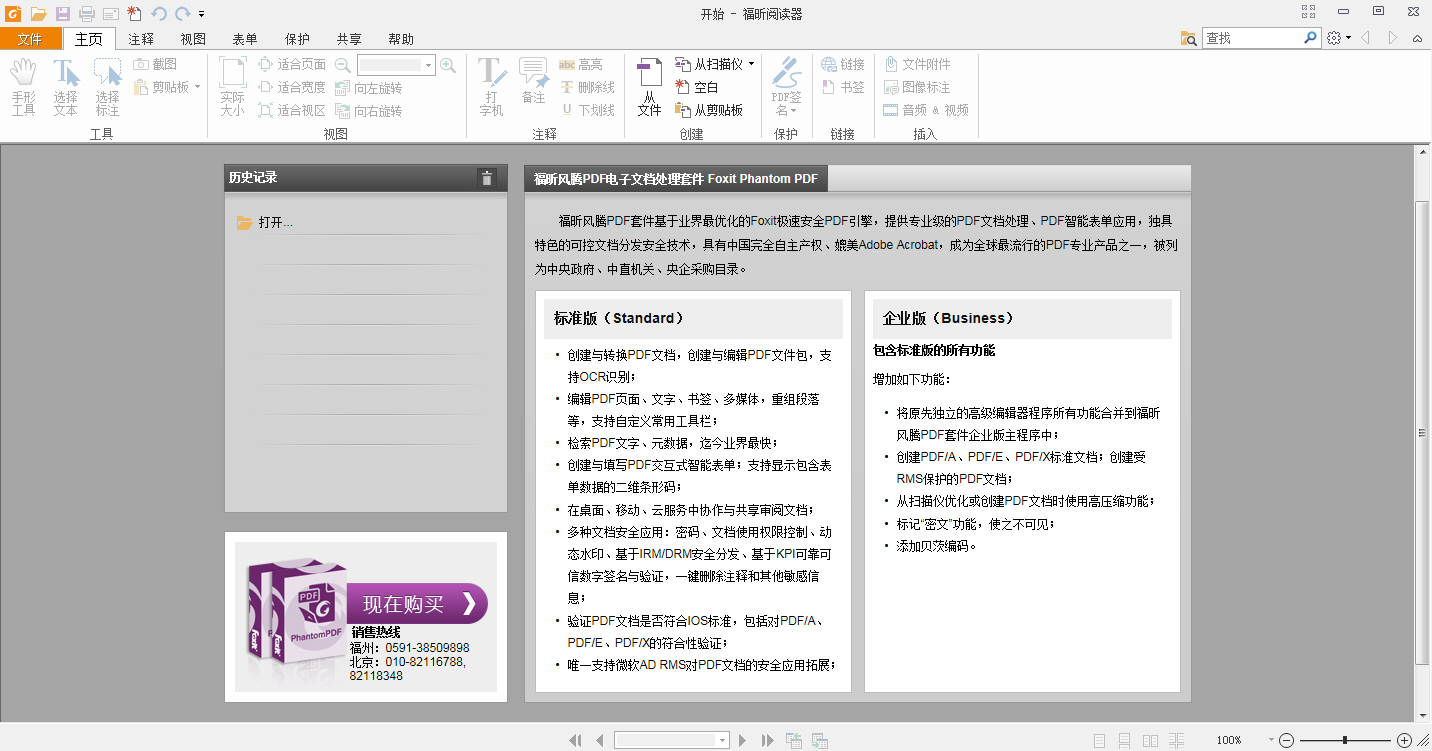Select the Hand tool (手形工具)
This screenshot has height=751, width=1432.
[x=23, y=87]
